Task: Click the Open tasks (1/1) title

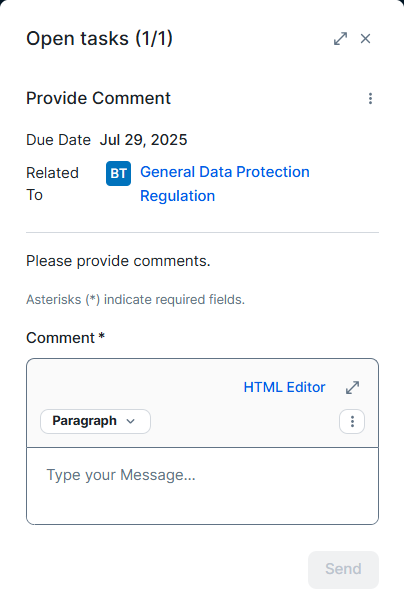Action: click(100, 39)
